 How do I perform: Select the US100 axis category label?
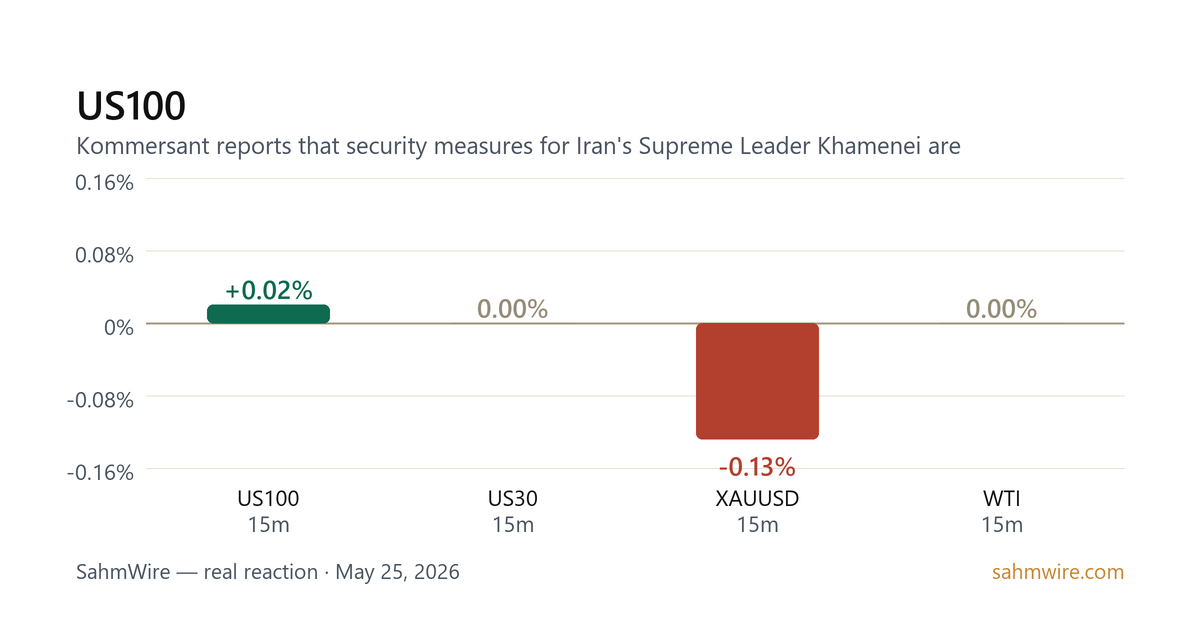coord(268,498)
